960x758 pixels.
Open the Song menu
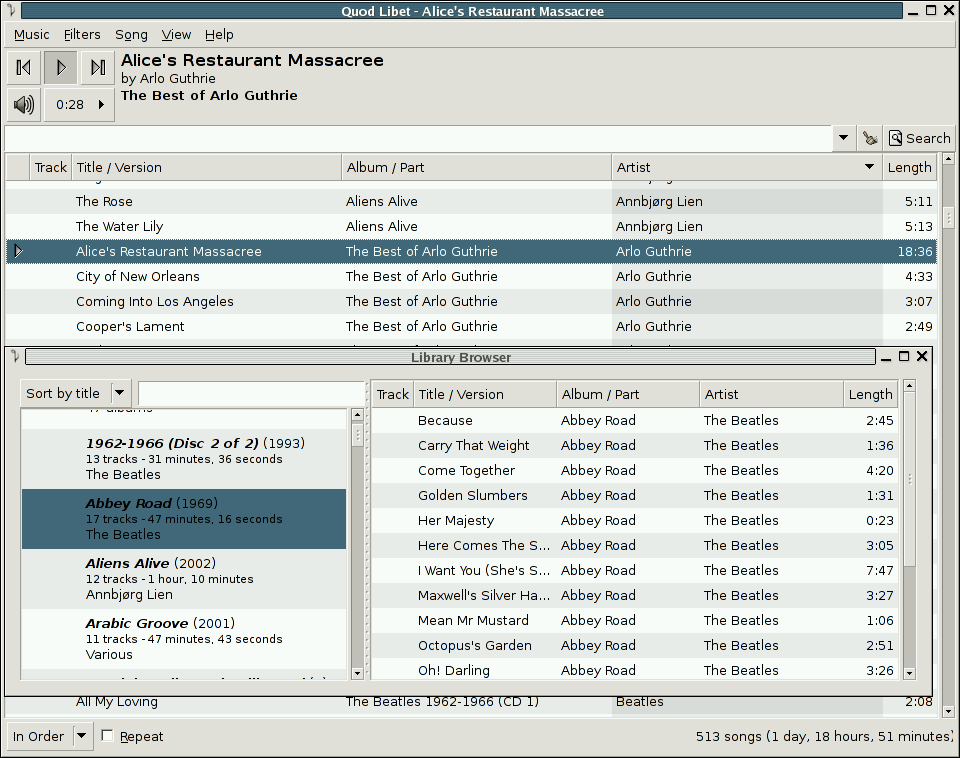click(131, 34)
